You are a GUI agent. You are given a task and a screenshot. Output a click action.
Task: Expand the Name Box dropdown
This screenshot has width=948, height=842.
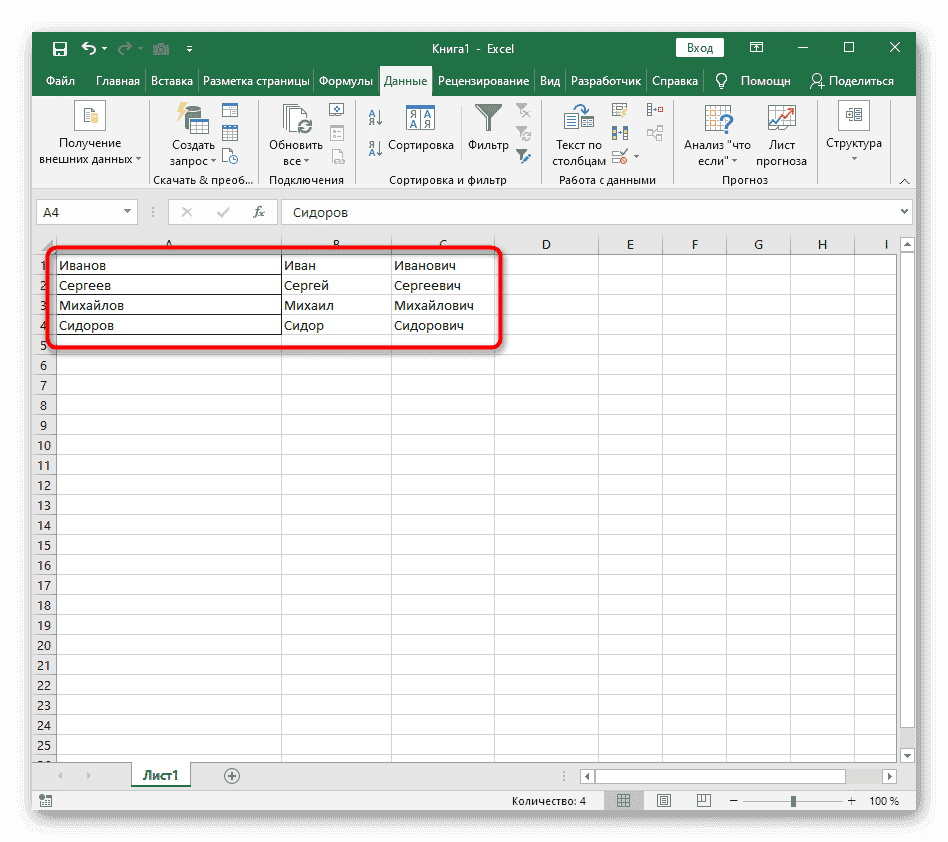127,212
